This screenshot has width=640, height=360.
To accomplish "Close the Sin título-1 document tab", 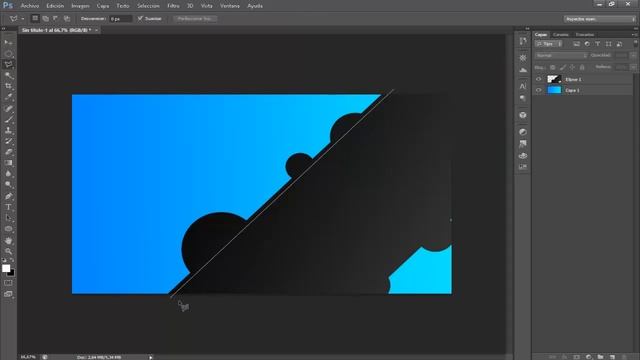I will pos(97,30).
